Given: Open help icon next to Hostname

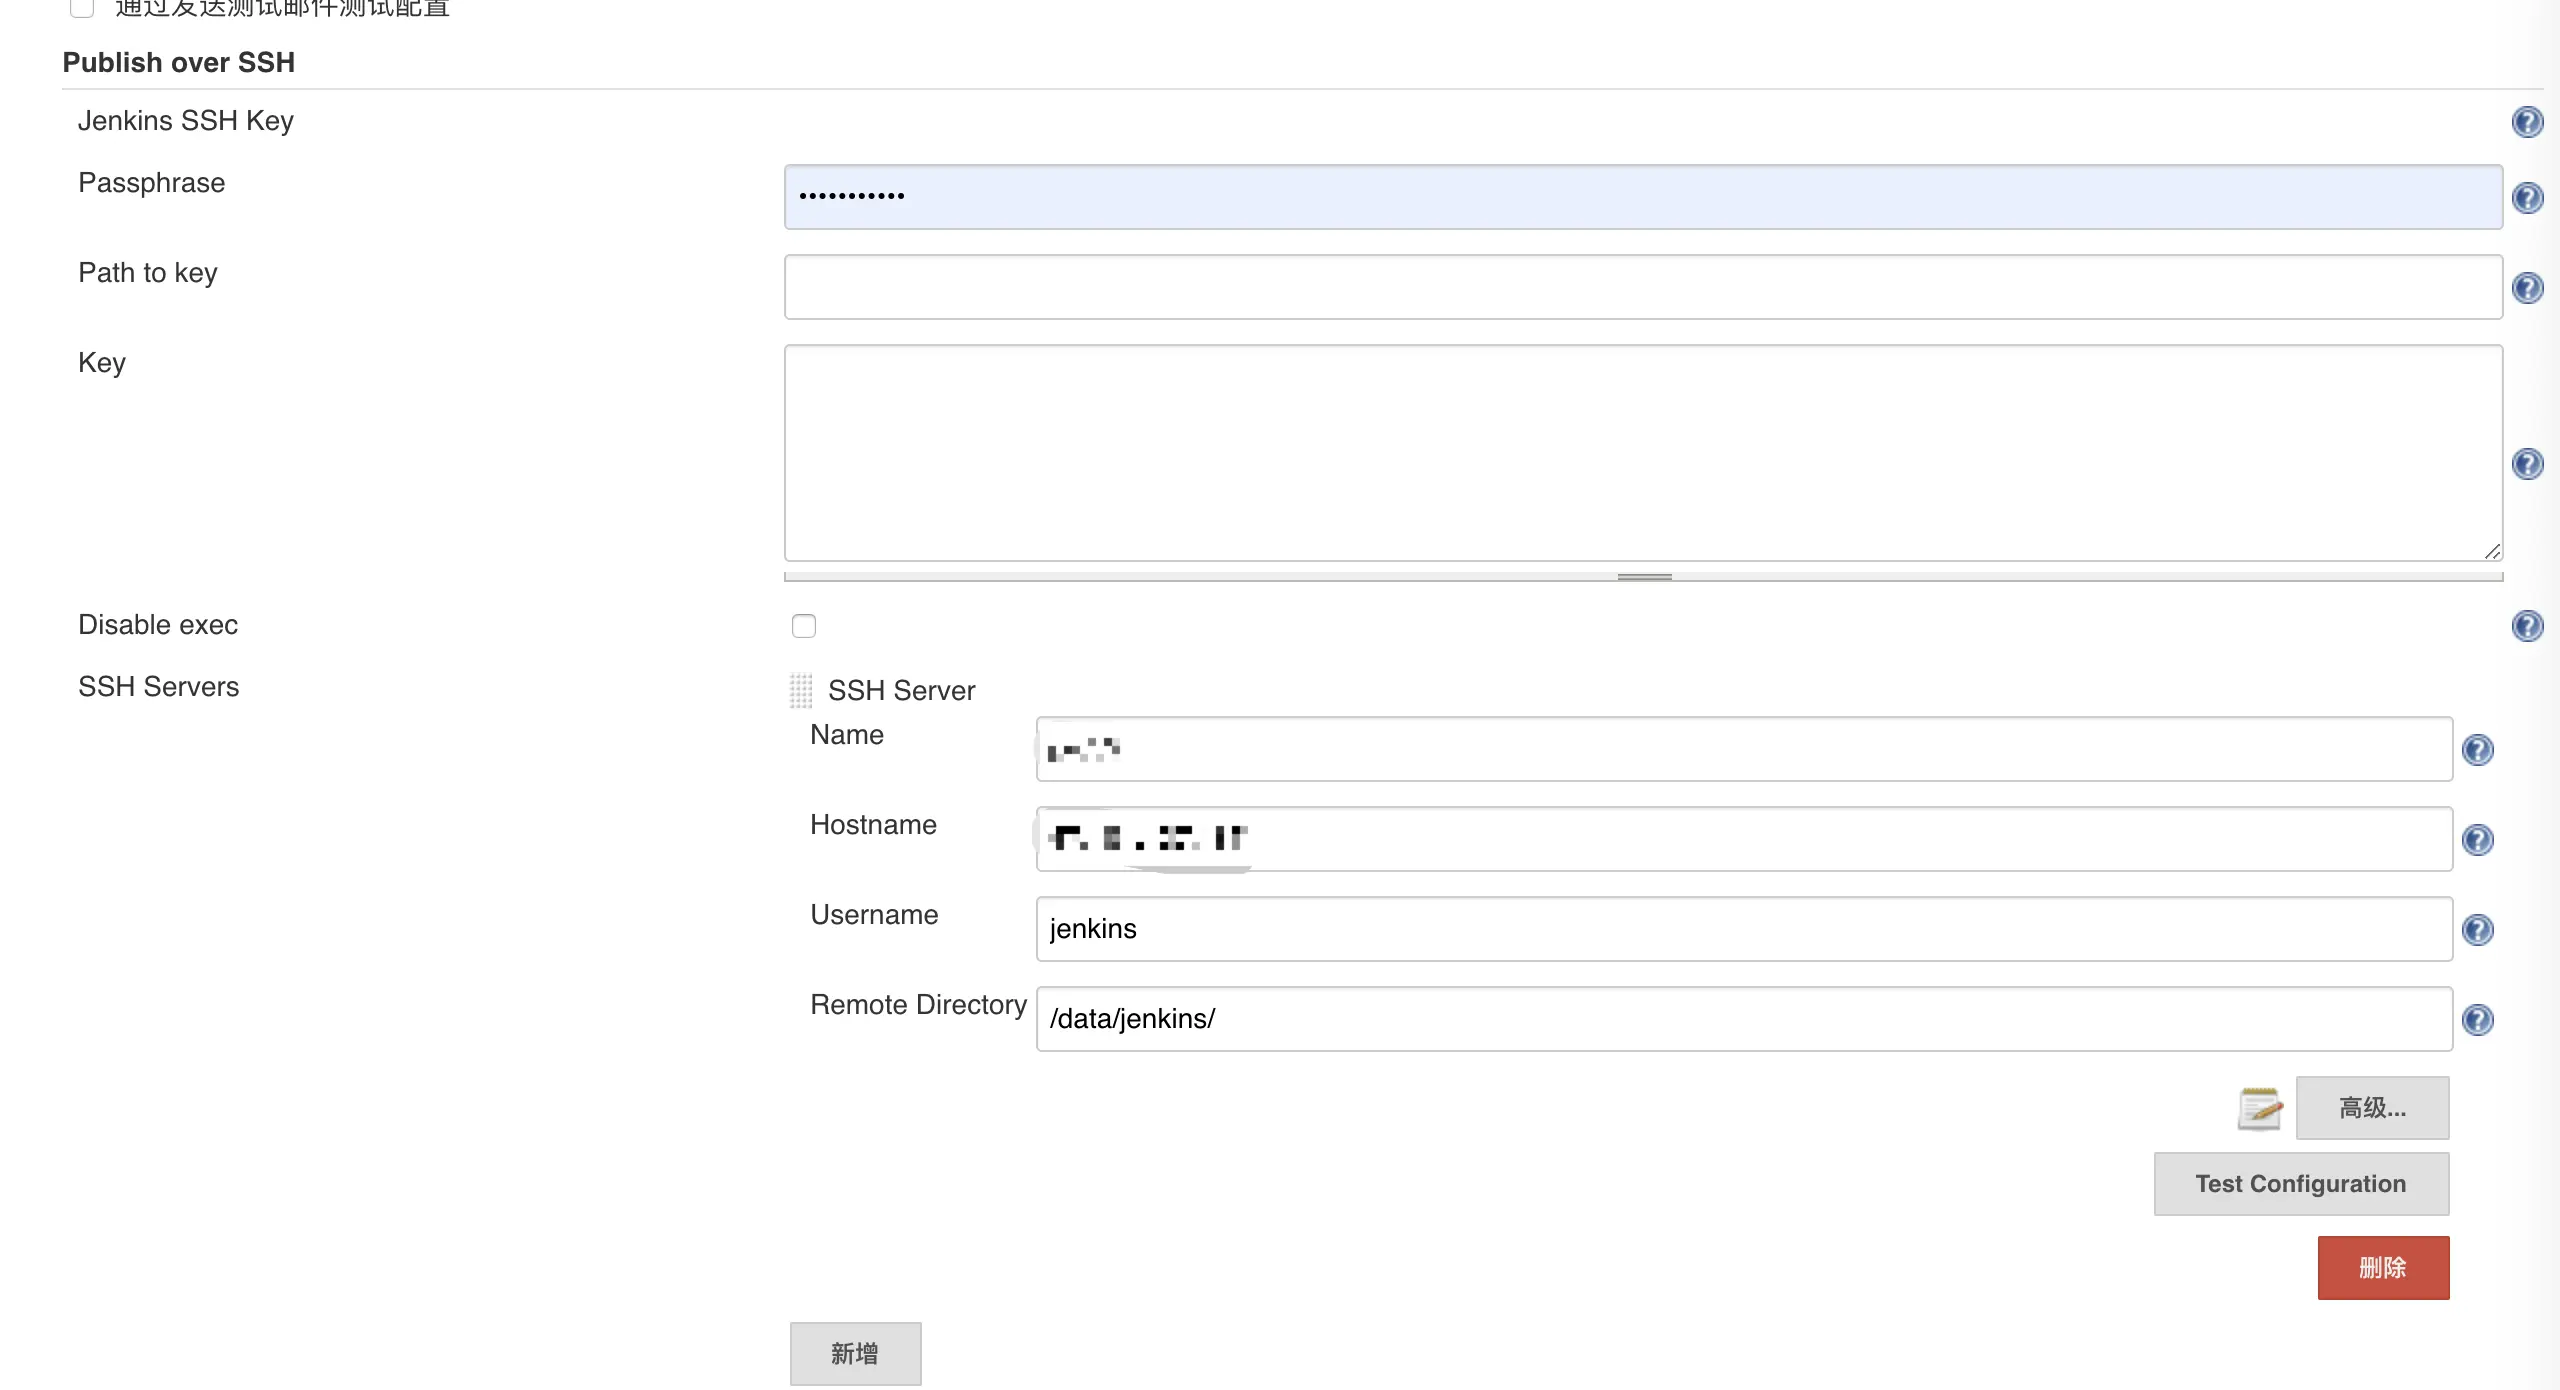Looking at the screenshot, I should point(2477,840).
